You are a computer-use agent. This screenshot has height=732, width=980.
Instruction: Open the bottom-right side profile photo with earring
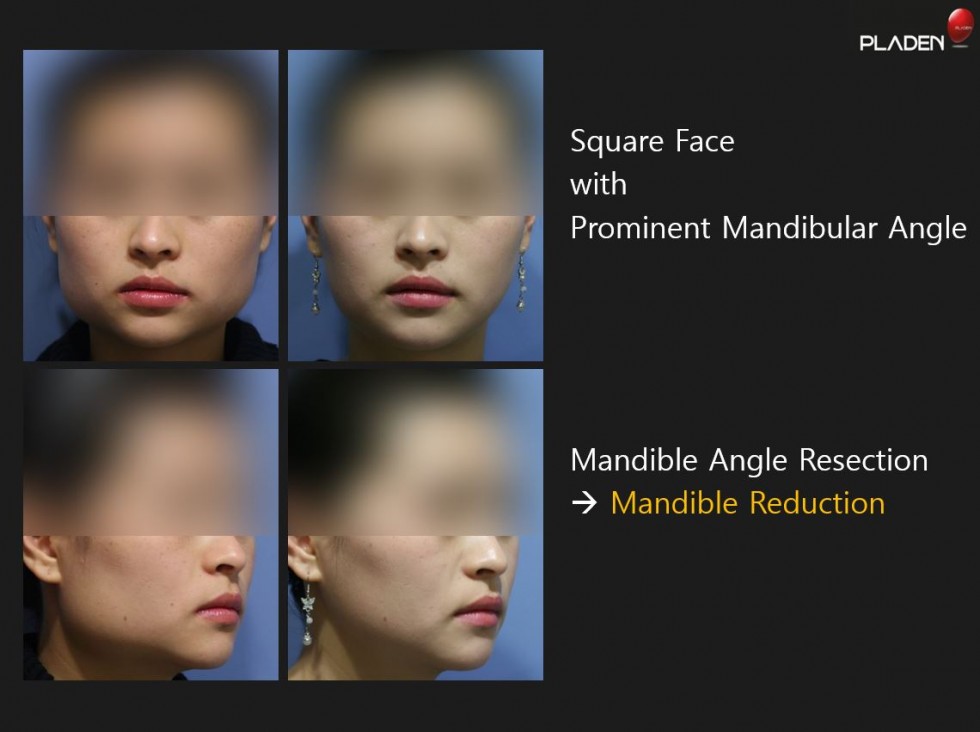coord(416,524)
